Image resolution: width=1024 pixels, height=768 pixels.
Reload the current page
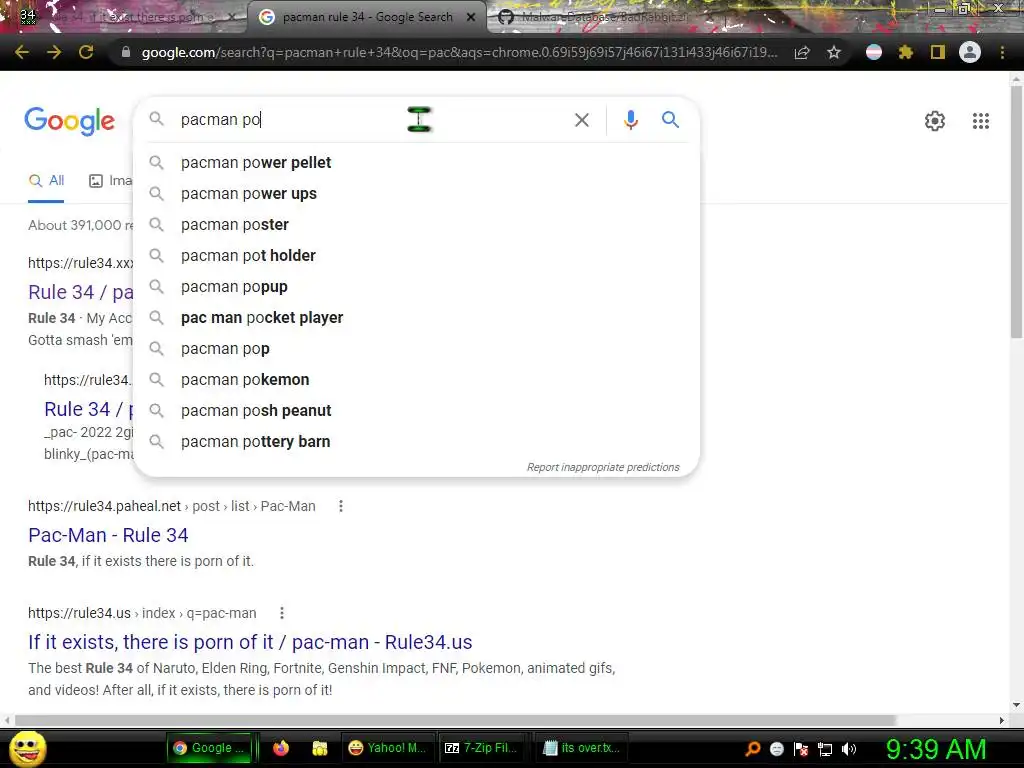pos(86,52)
